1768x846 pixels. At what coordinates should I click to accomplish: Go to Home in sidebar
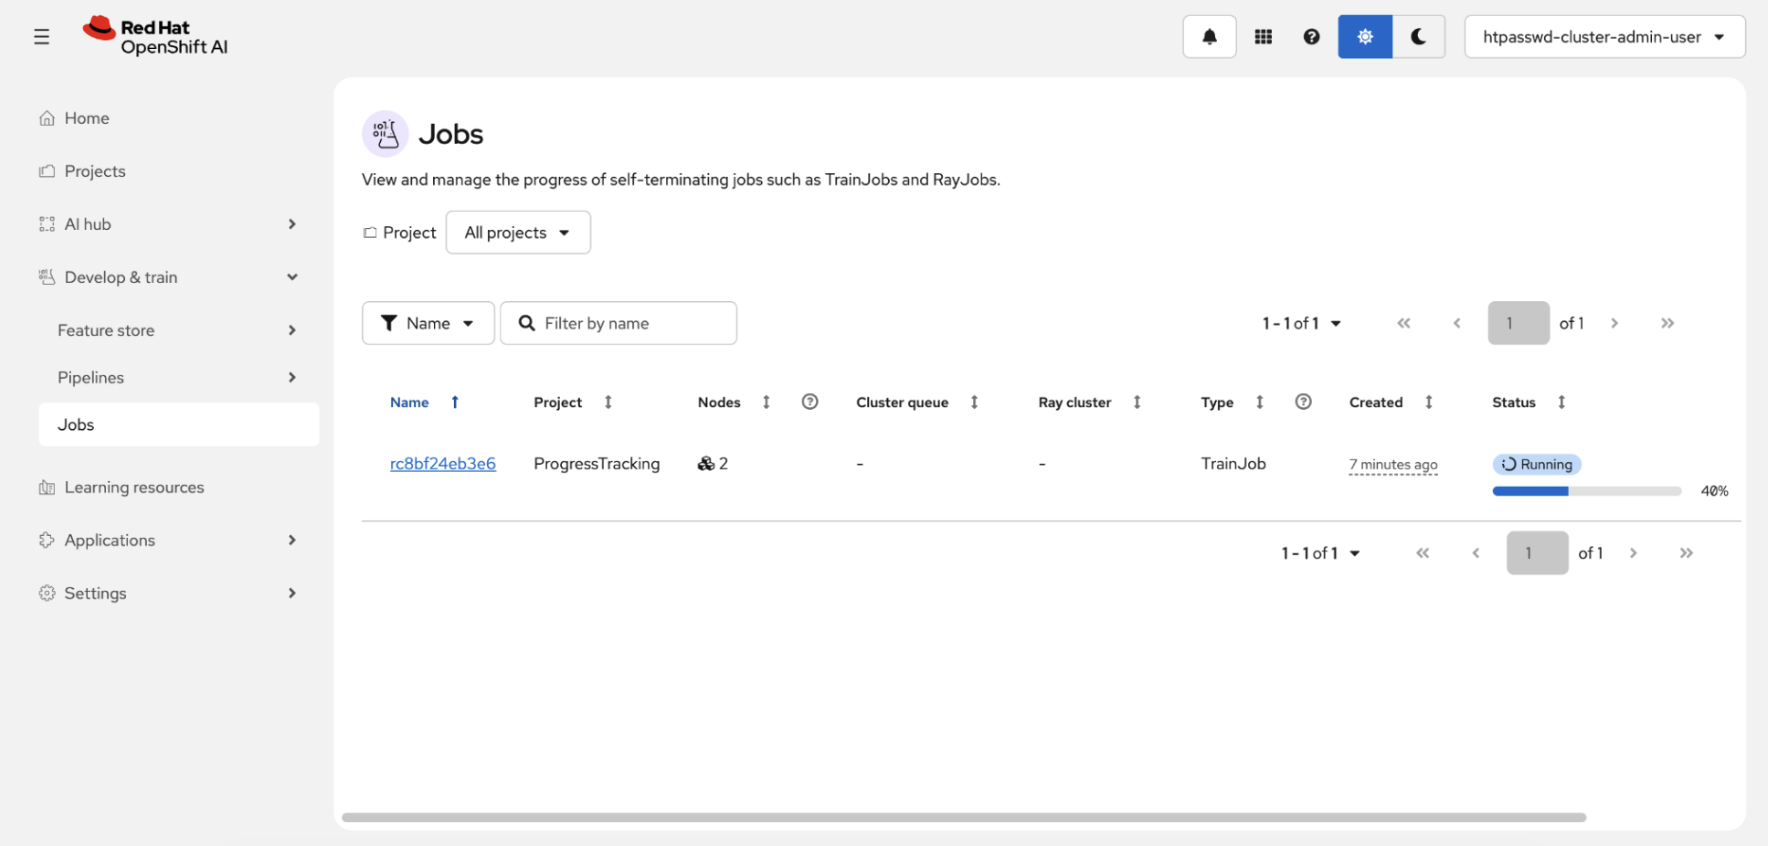click(x=87, y=118)
